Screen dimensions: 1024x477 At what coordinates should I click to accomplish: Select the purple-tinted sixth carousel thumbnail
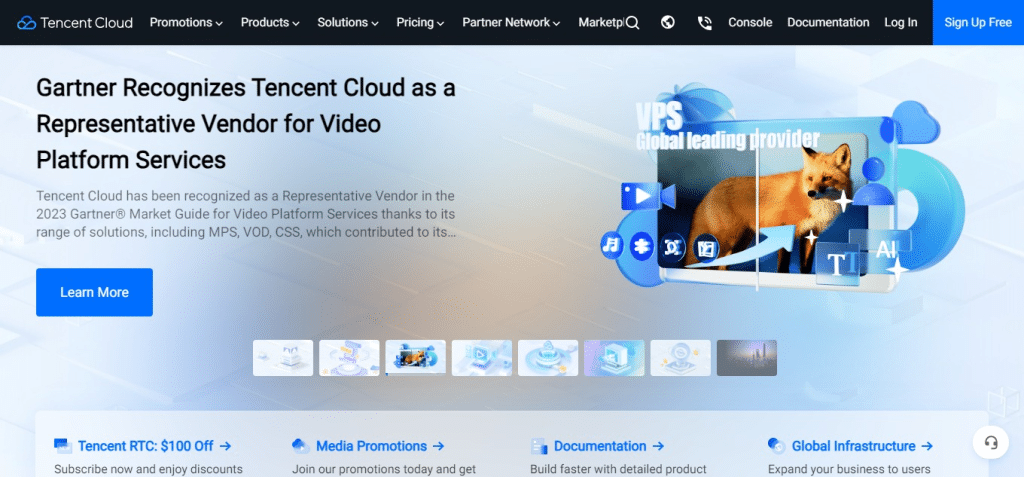click(615, 358)
